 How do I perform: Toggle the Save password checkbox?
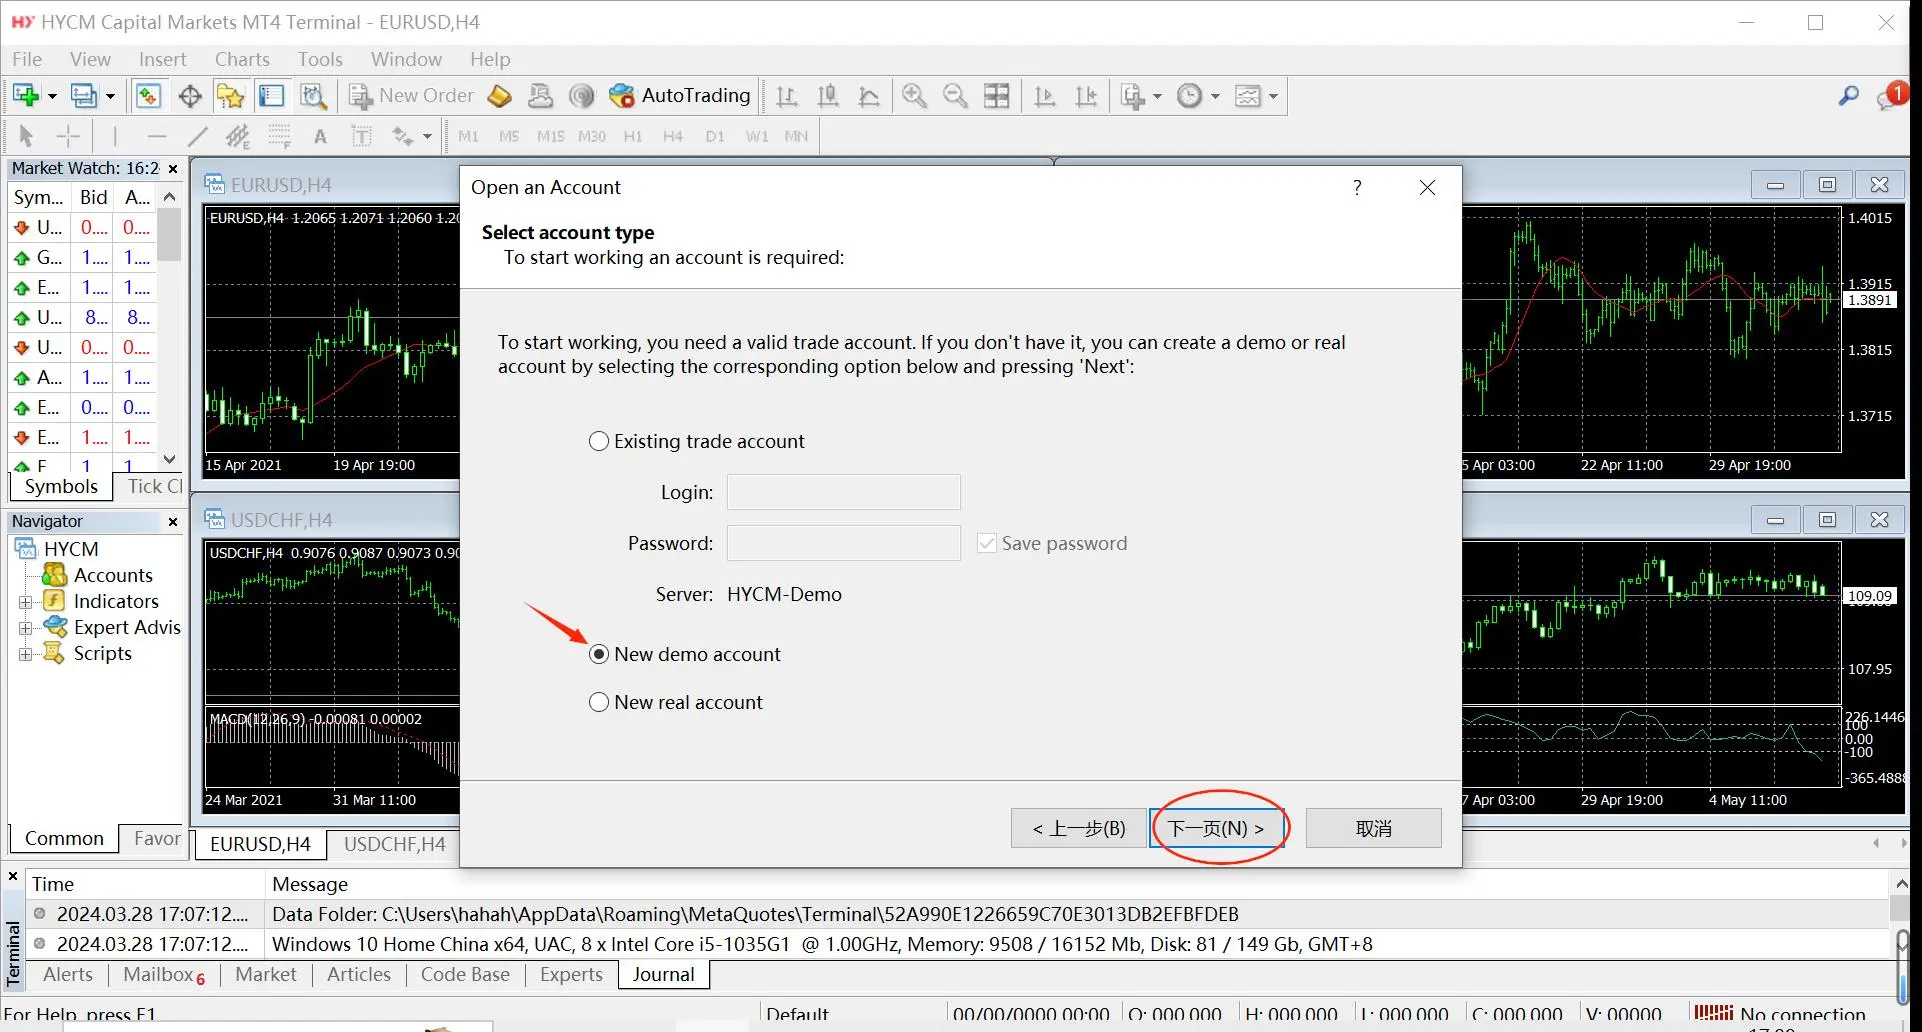[987, 543]
